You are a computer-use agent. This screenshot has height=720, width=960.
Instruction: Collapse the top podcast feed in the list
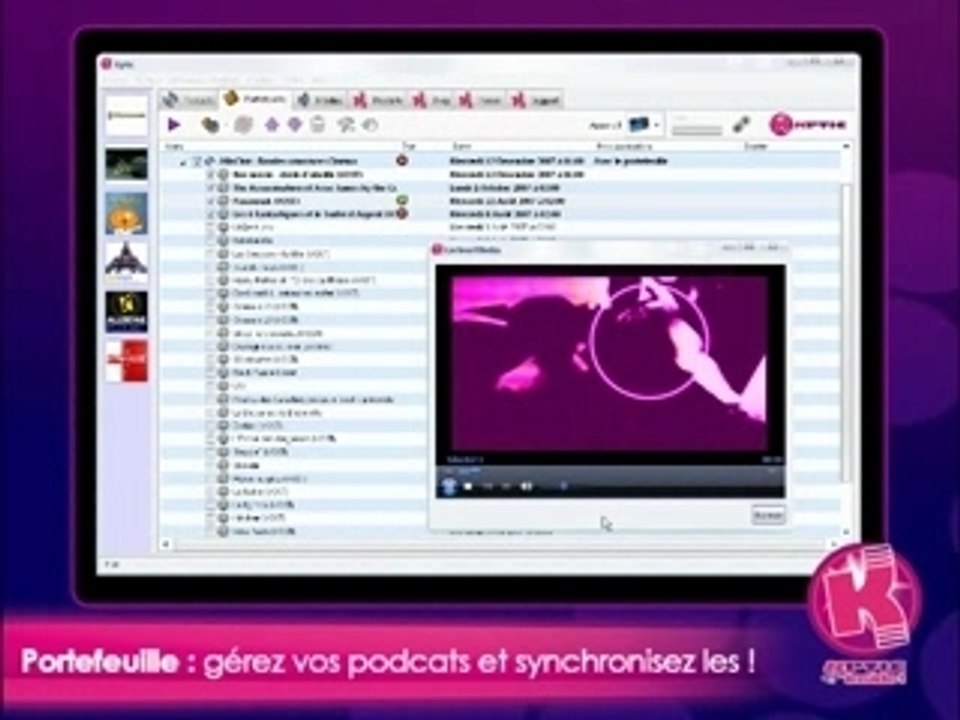182,162
